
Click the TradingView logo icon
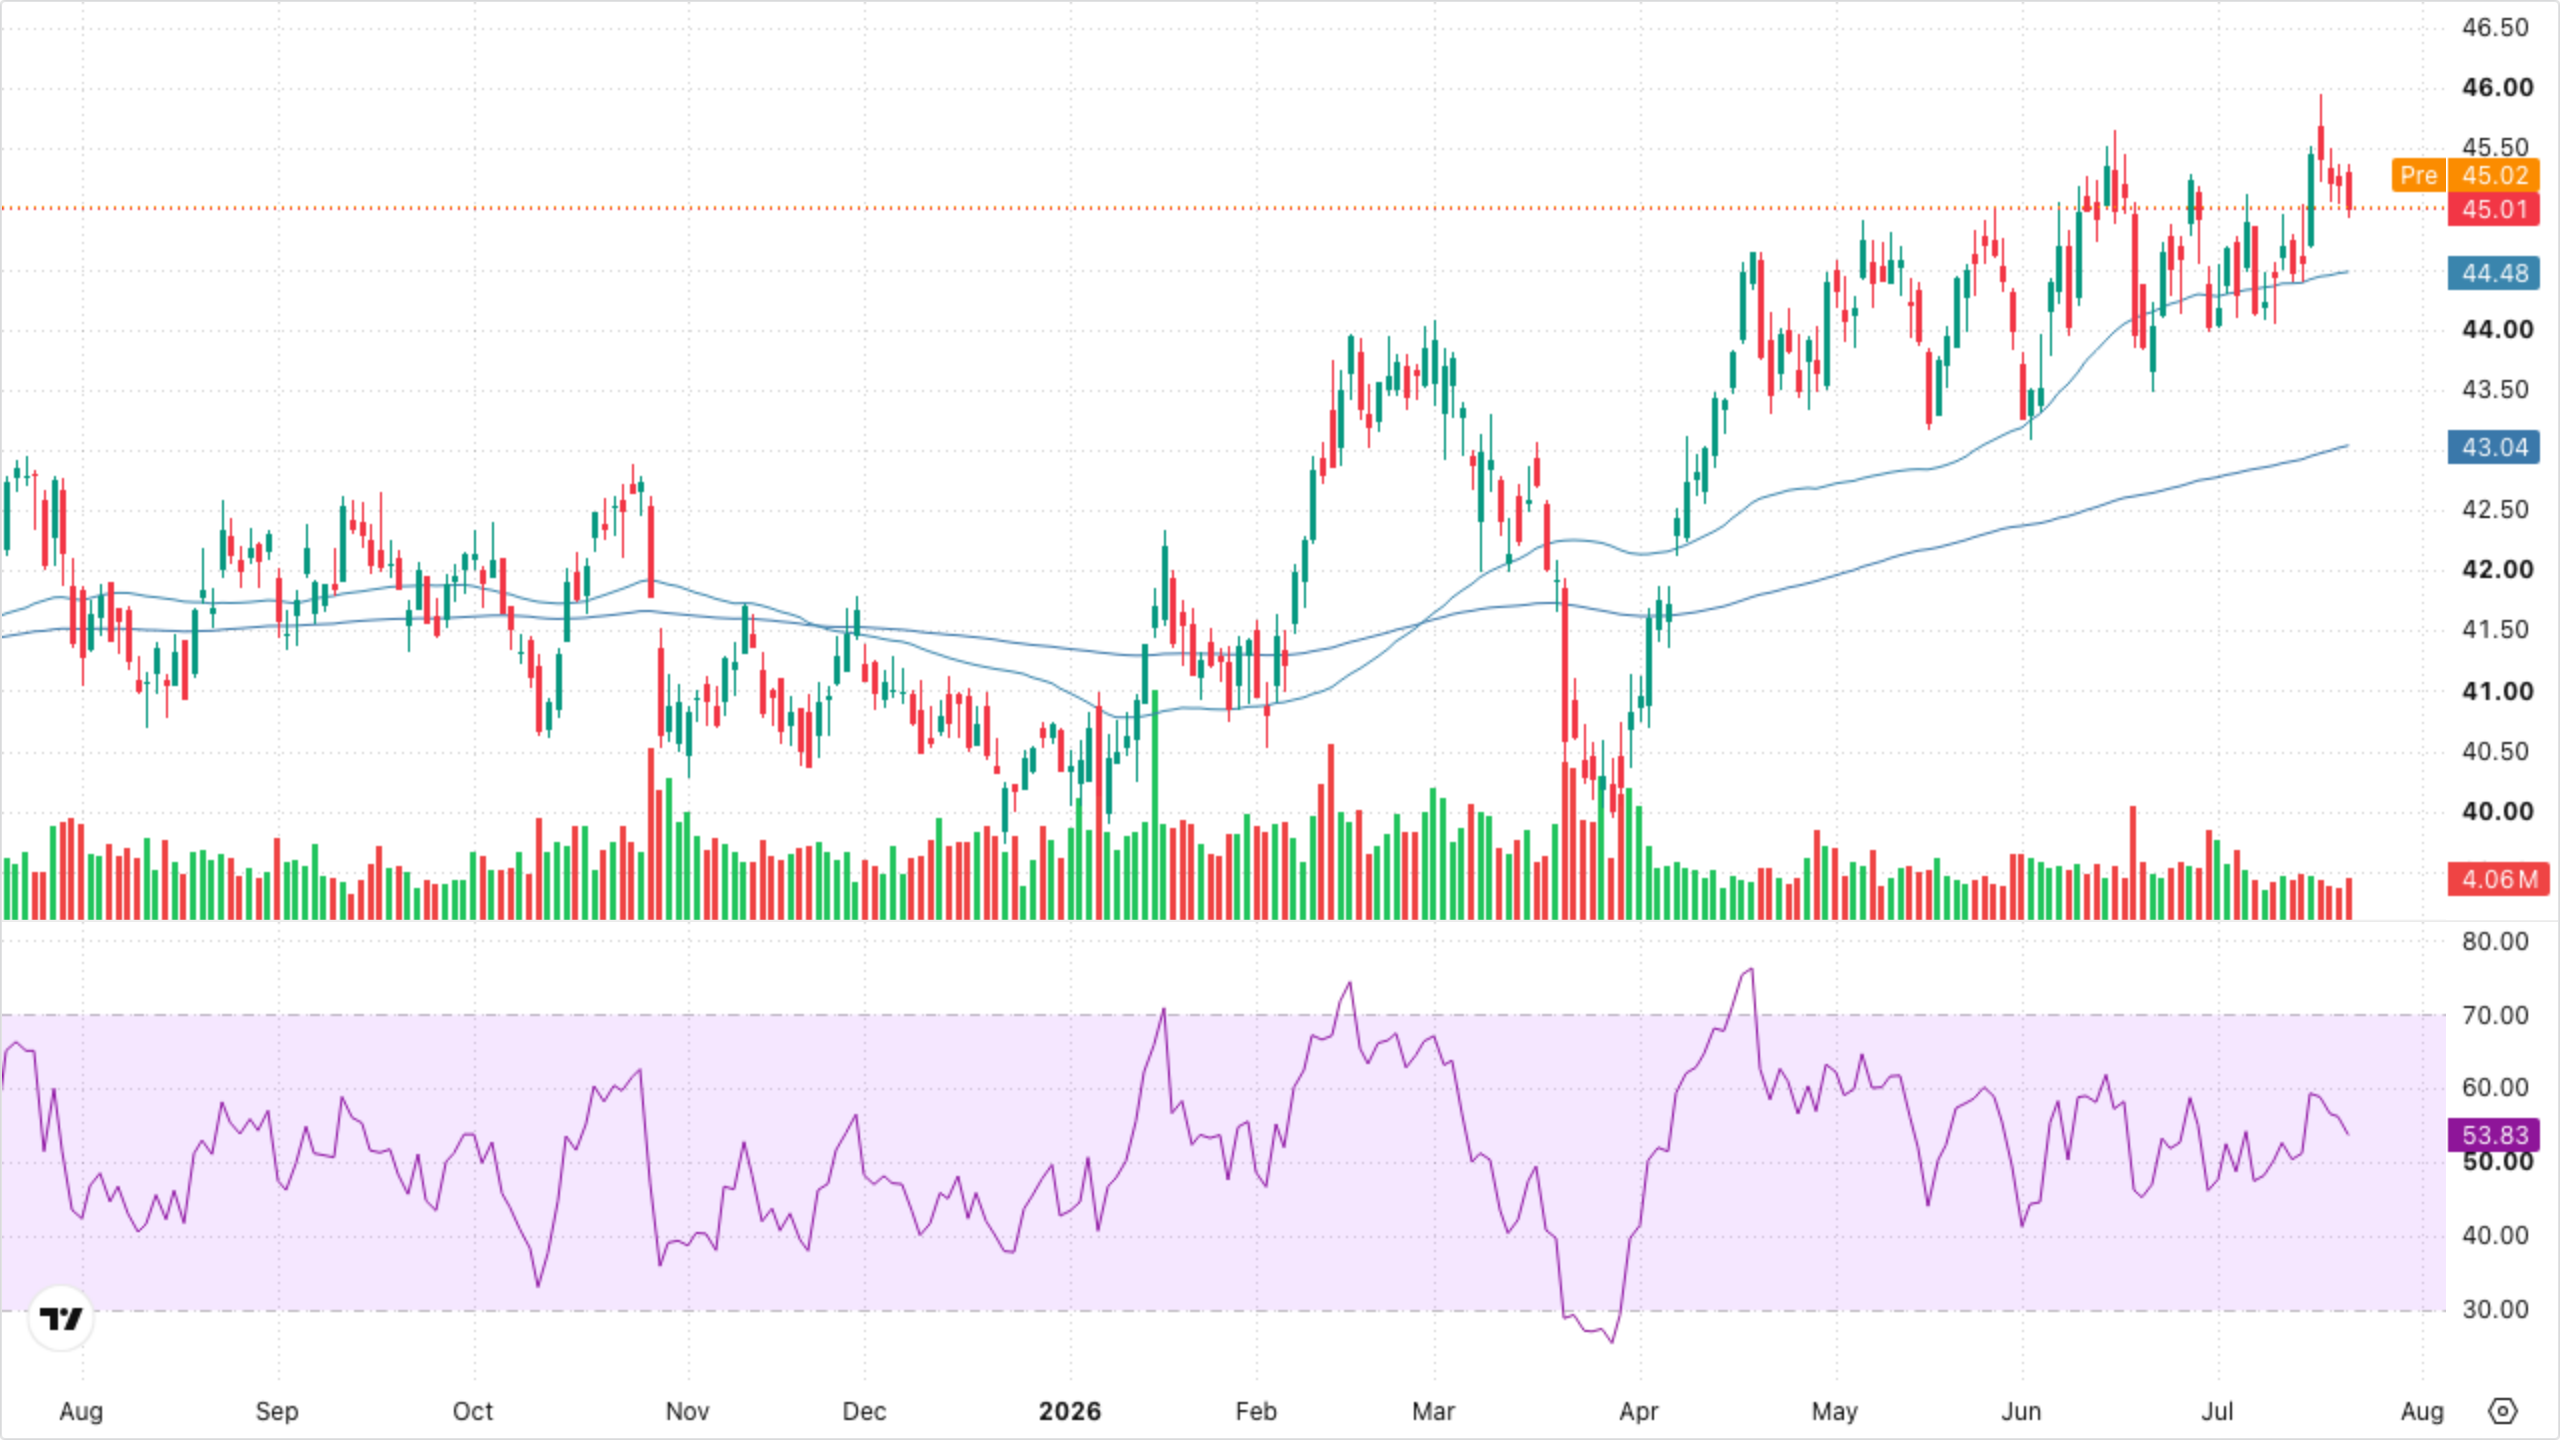click(61, 1319)
